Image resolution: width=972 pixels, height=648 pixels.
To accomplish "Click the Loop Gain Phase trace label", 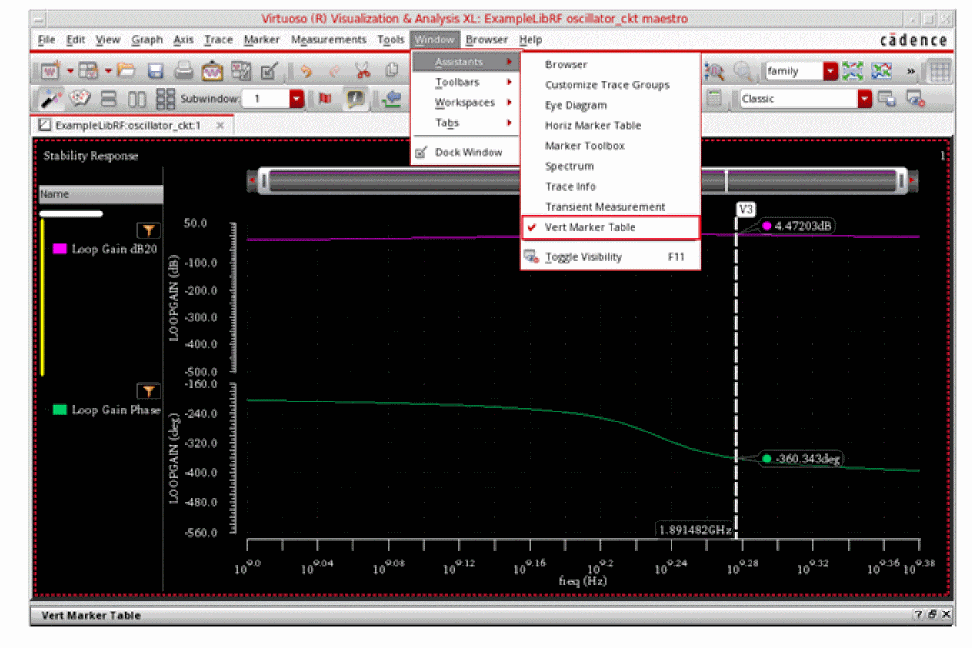I will [115, 410].
